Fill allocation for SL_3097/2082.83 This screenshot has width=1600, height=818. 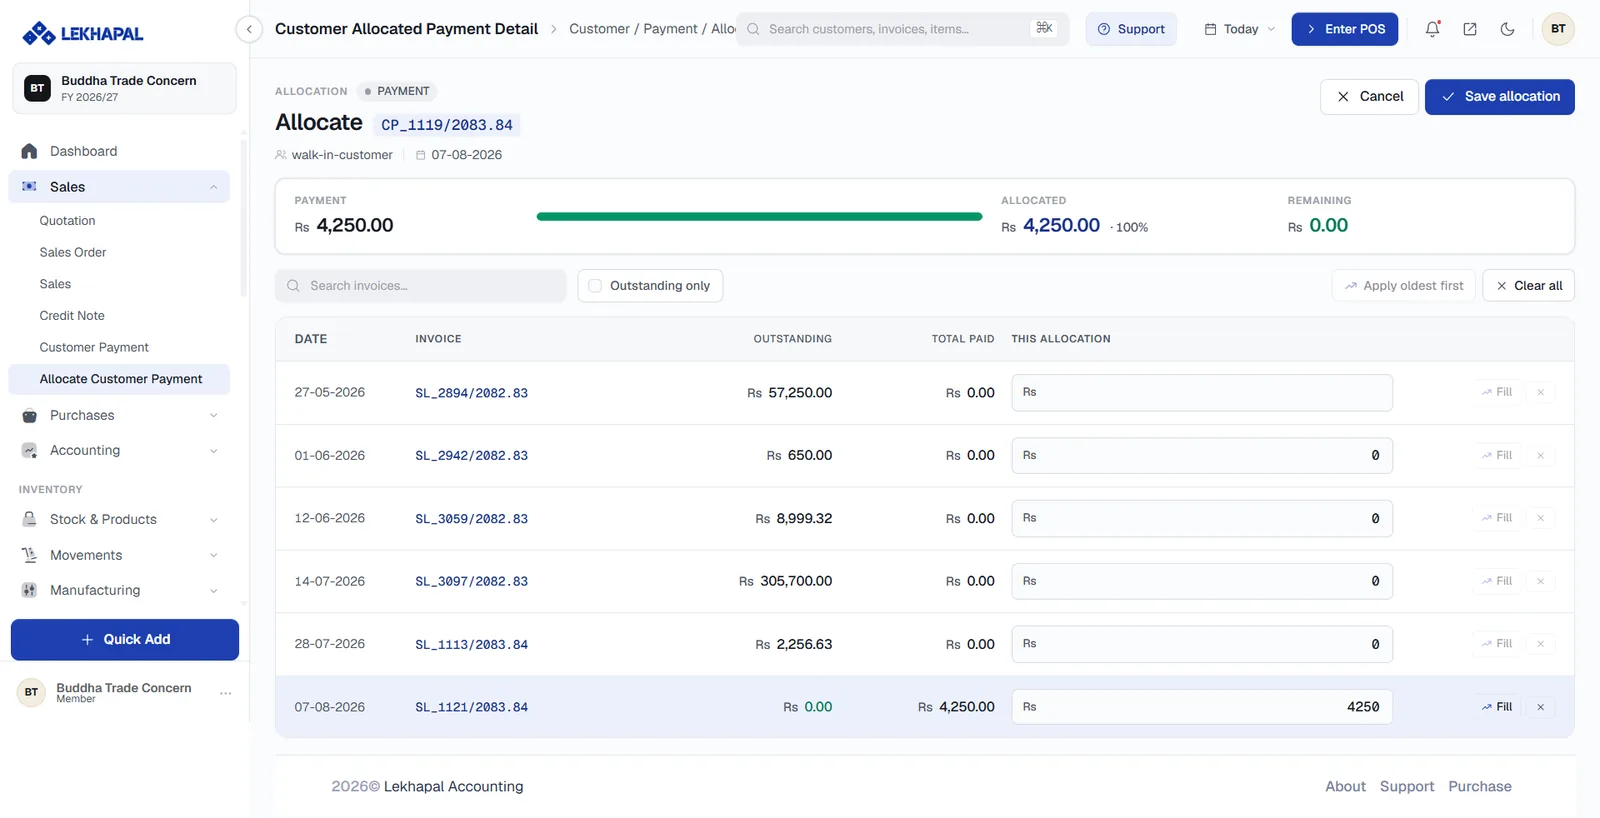pos(1496,581)
